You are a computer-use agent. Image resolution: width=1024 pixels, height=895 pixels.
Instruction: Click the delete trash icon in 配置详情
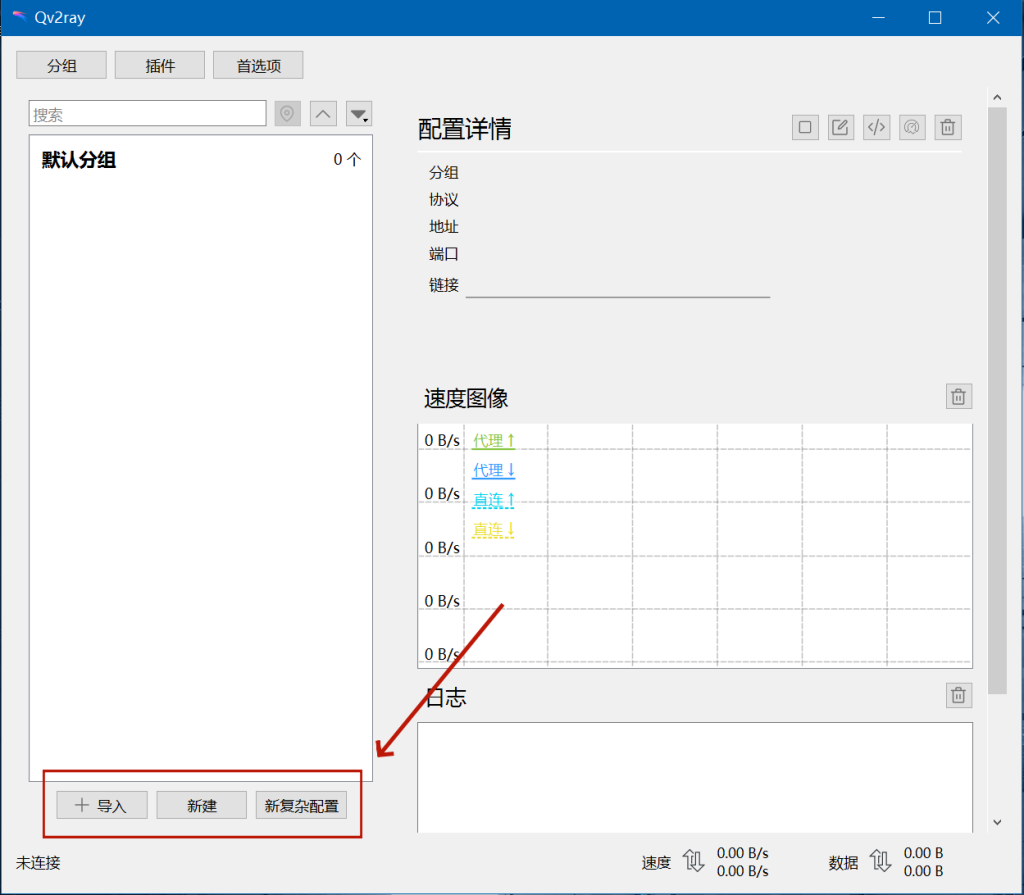948,127
